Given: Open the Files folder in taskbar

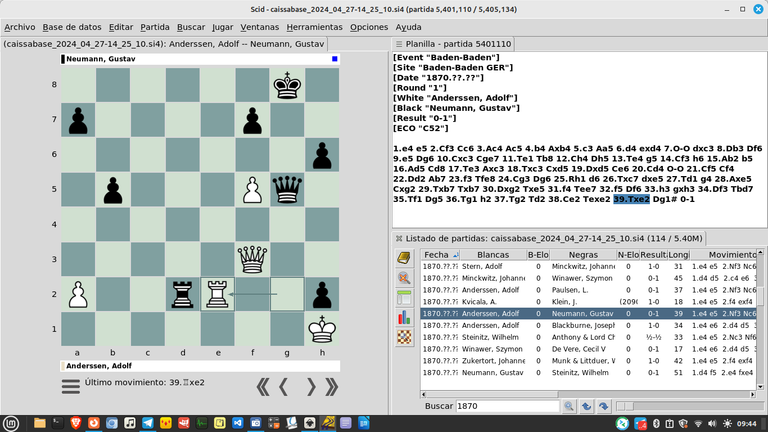Looking at the screenshot, I should [x=40, y=423].
